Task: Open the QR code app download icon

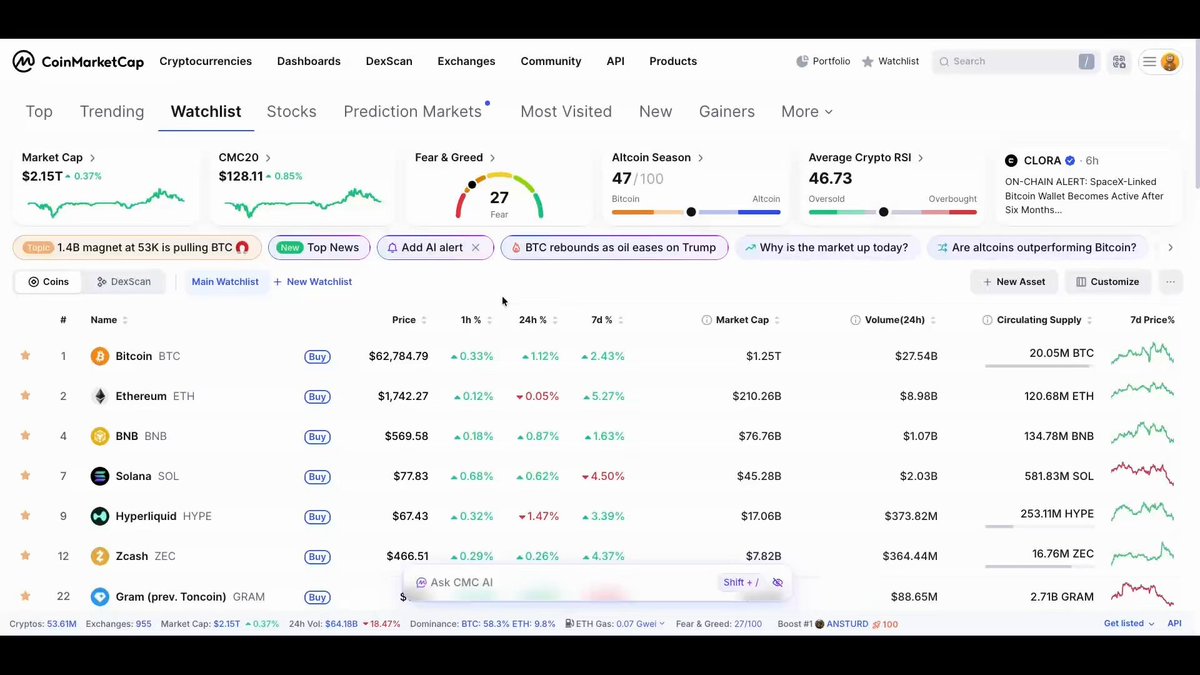Action: 1119,62
